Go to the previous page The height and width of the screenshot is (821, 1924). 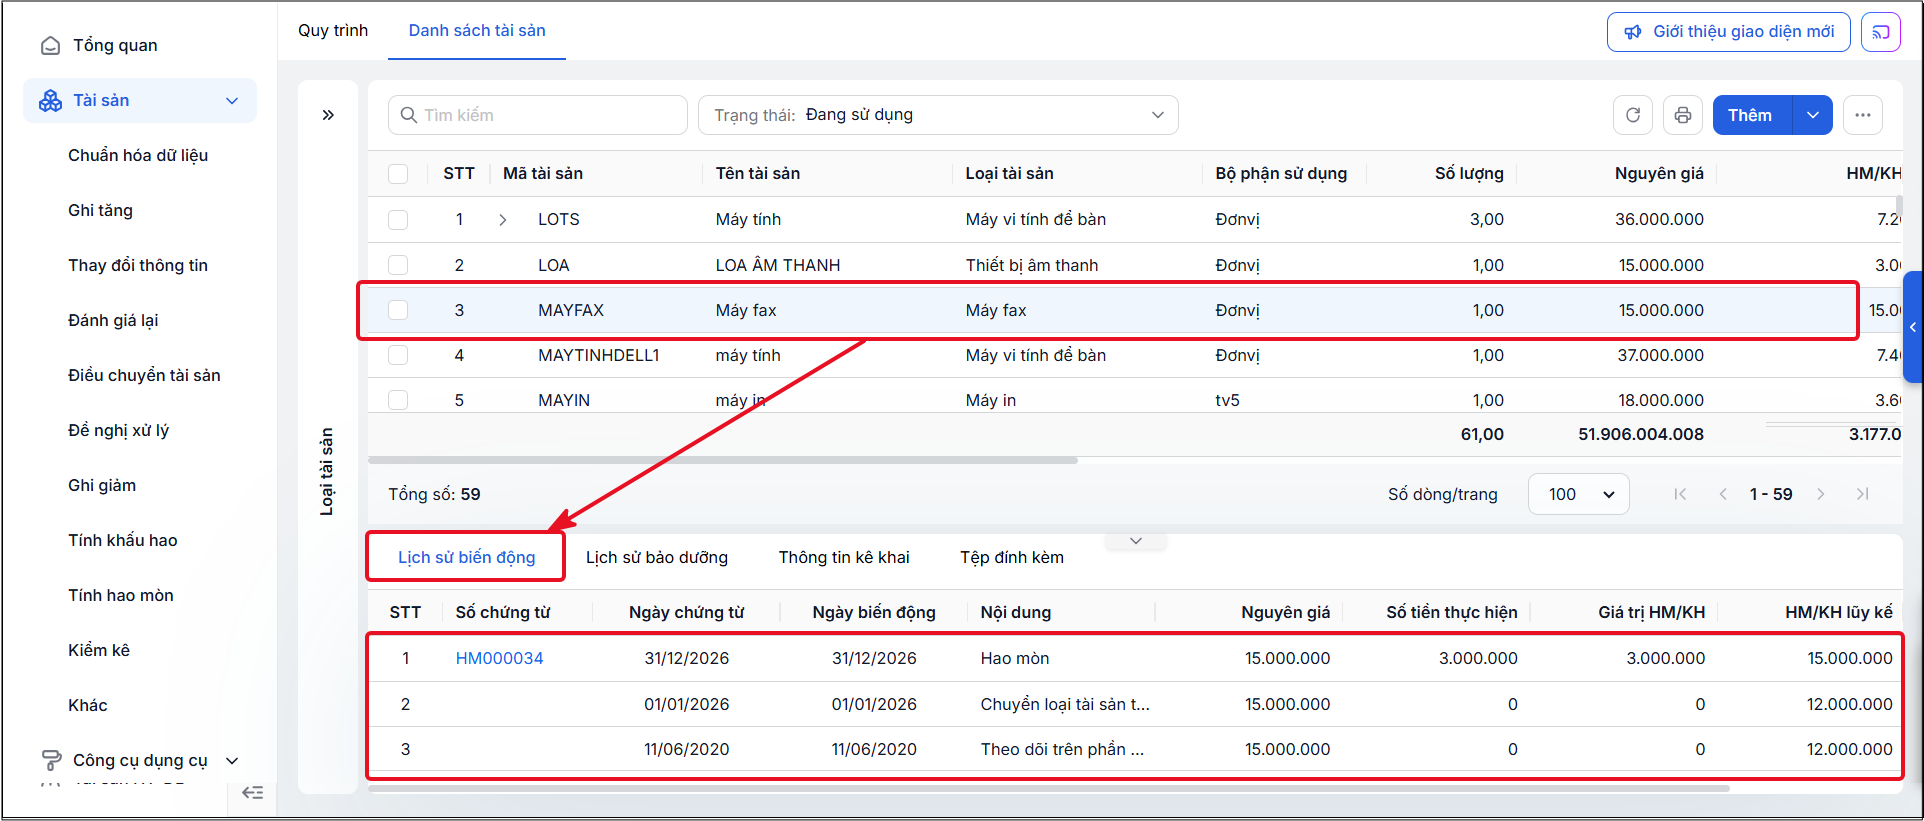click(x=1723, y=494)
